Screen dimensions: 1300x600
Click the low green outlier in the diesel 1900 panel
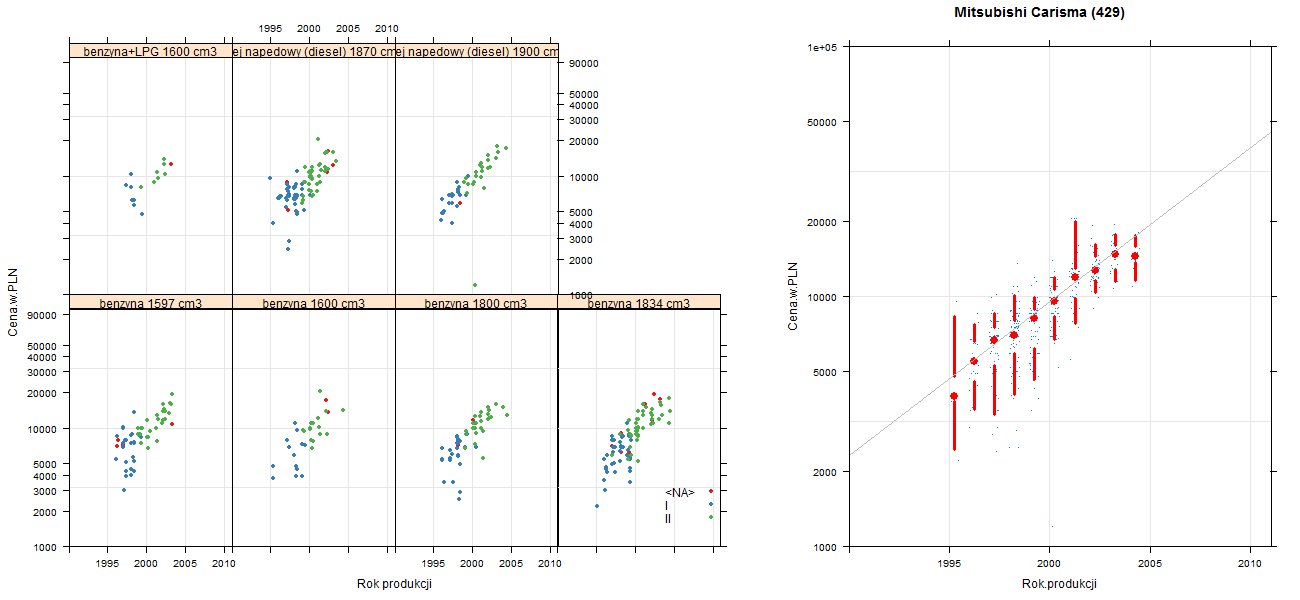[x=474, y=285]
